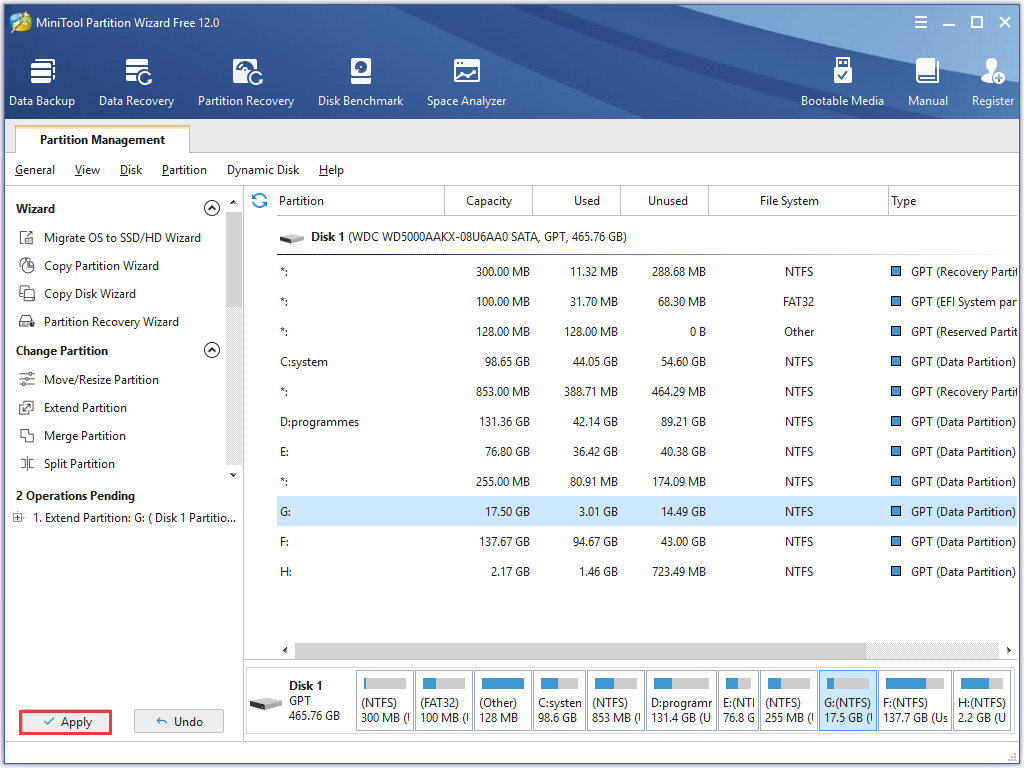Select the F:(NTFS) block in disk map
Viewport: 1024px width, 768px height.
914,701
